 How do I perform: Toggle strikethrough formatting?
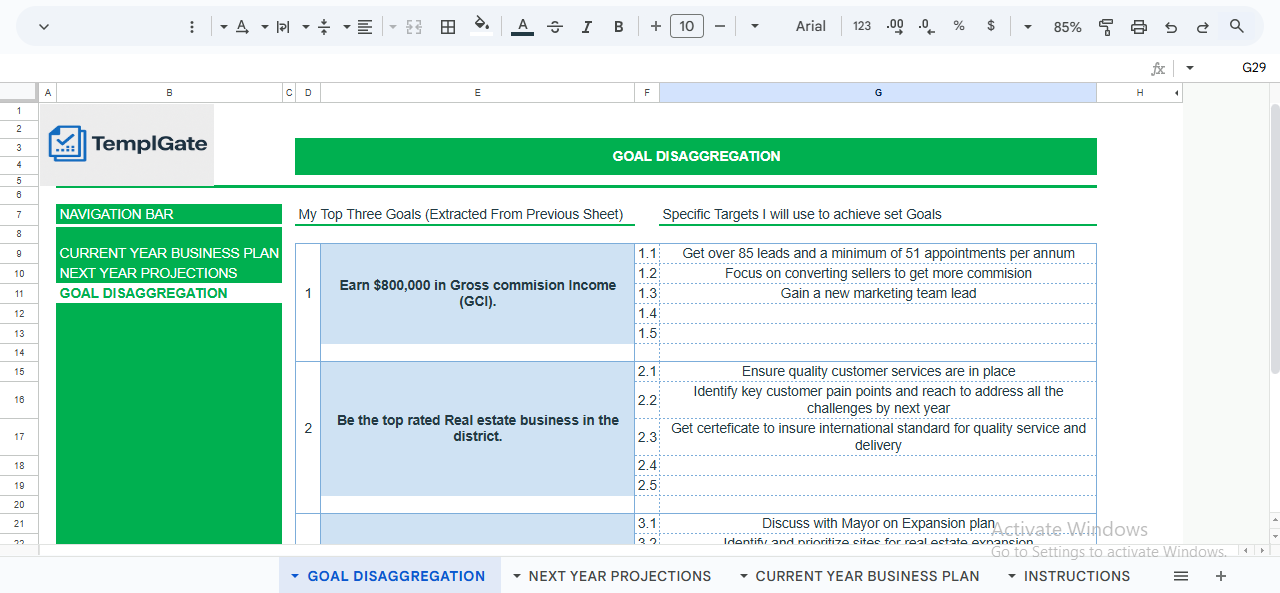[x=555, y=27]
